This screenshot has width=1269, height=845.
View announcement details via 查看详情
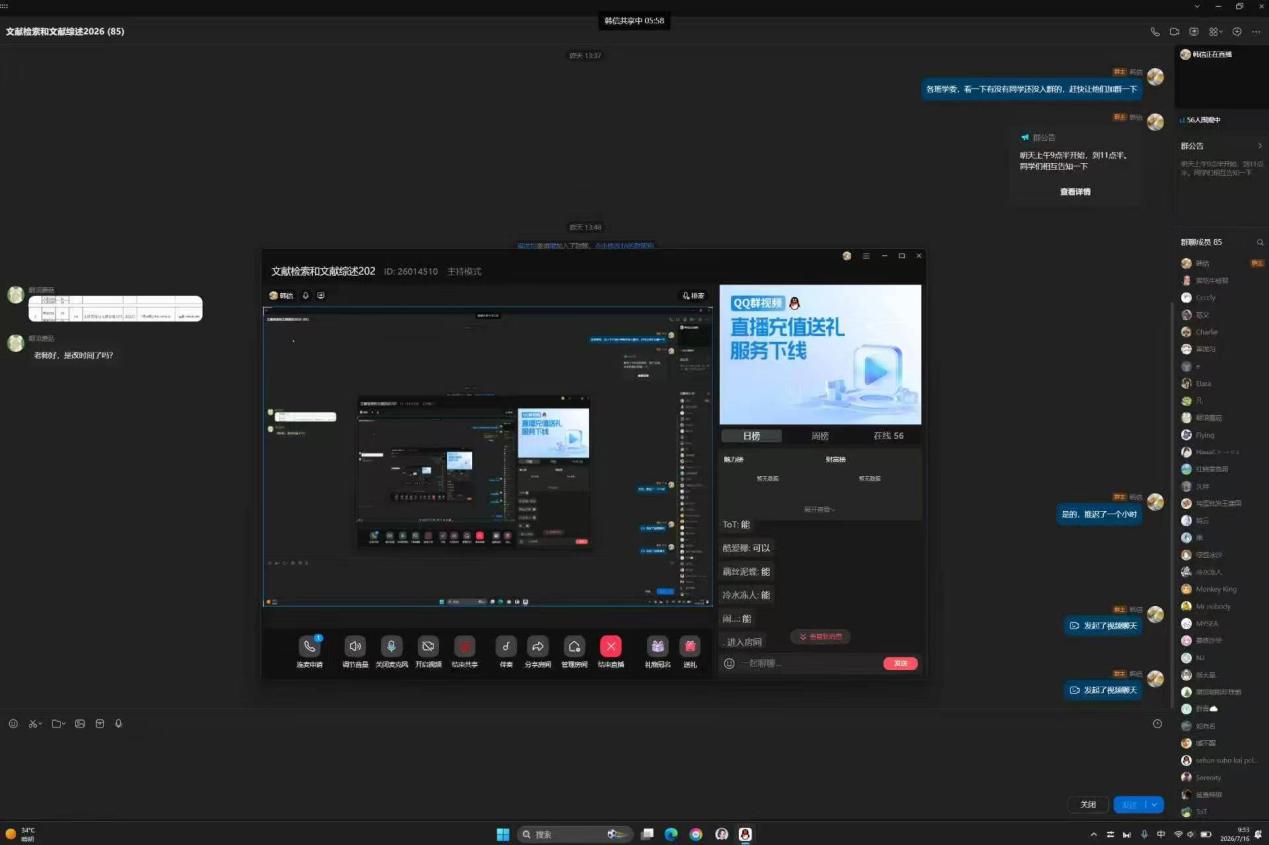tap(1075, 191)
